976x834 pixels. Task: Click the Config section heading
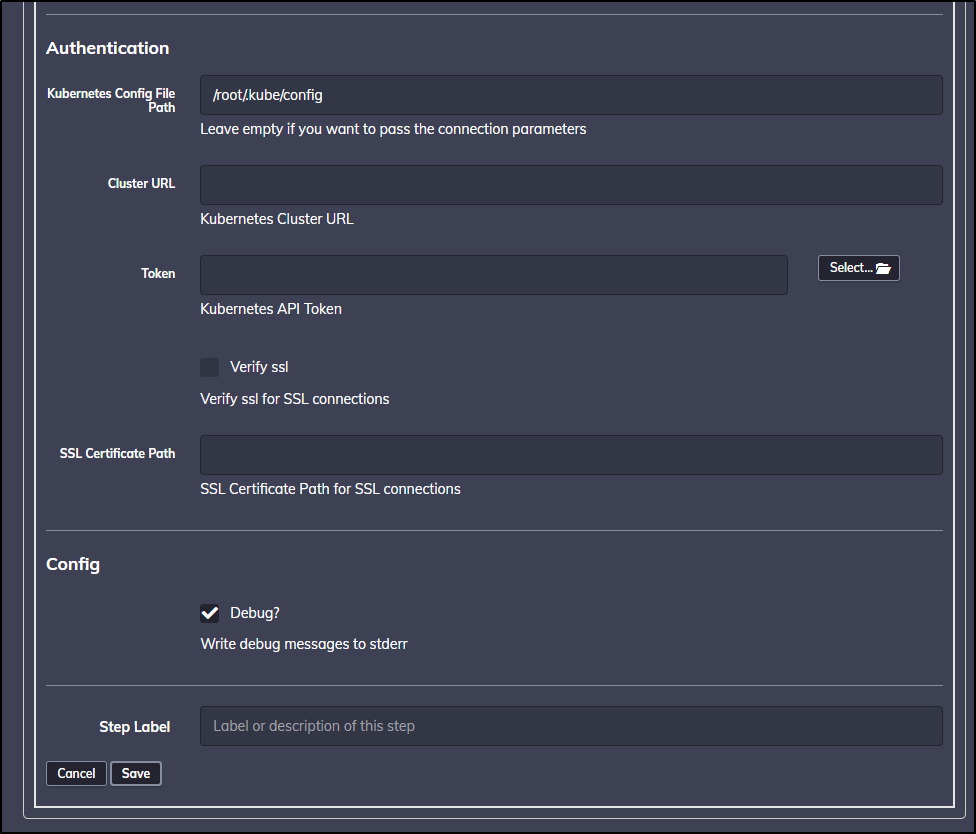(73, 565)
